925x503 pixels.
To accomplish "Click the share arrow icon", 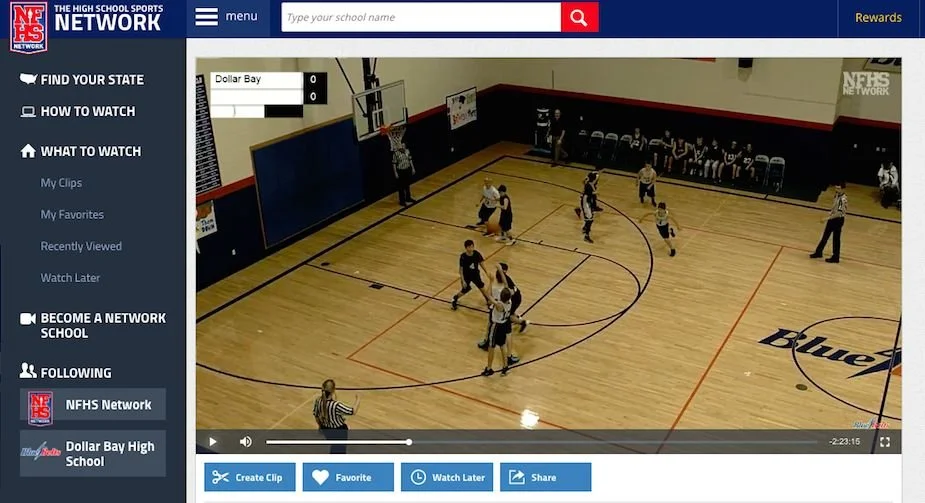I will point(517,476).
